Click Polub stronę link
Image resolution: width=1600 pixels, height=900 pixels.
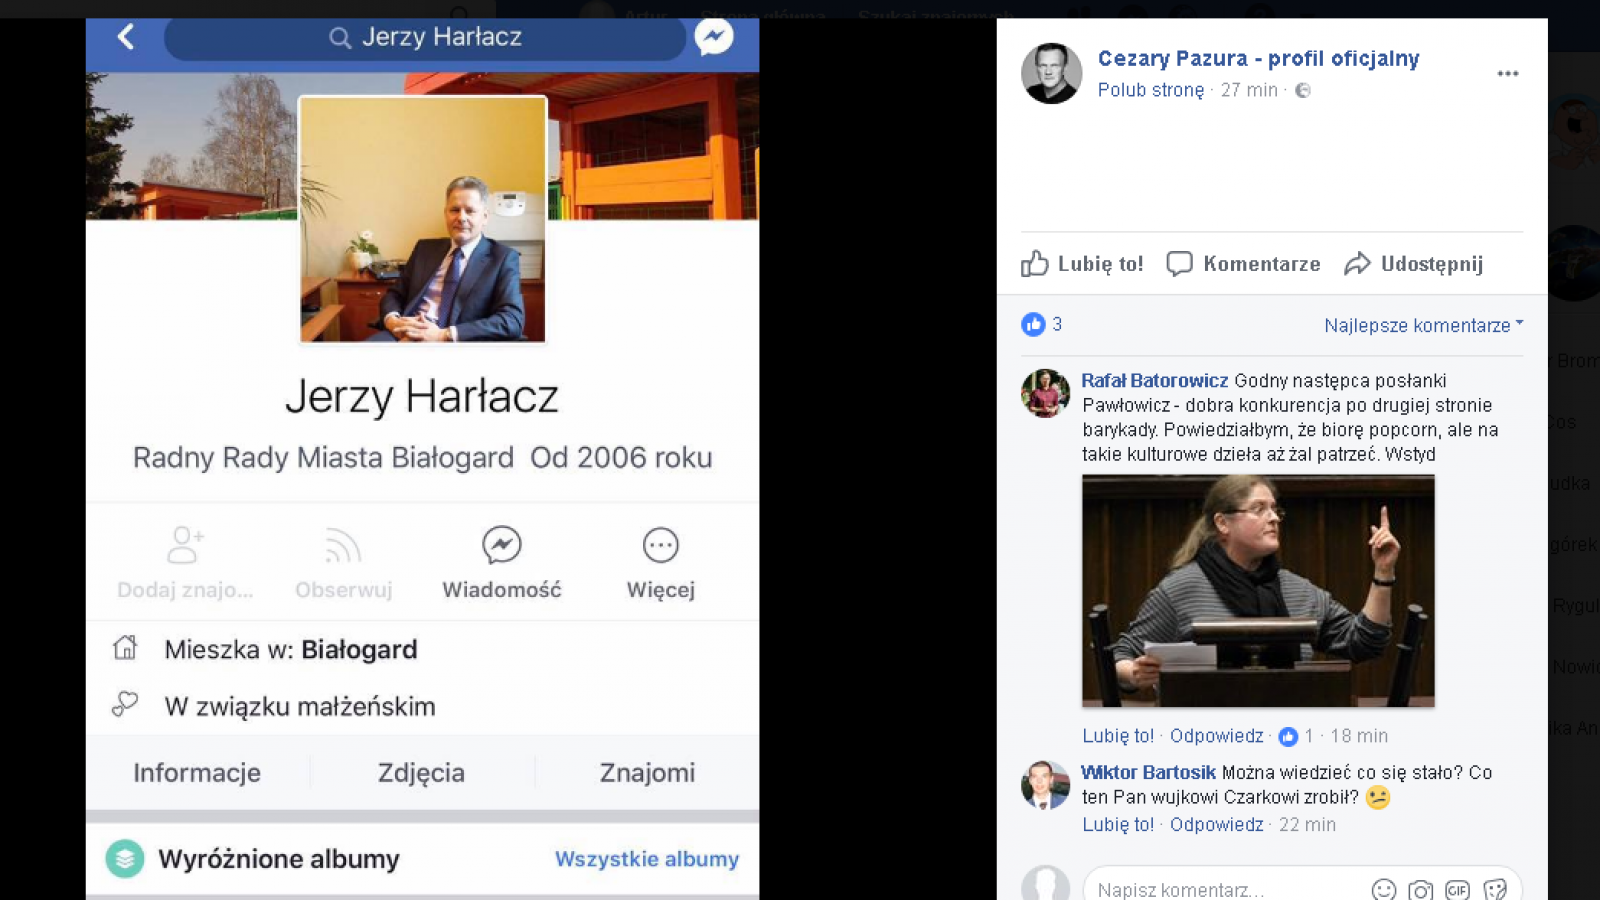1151,90
